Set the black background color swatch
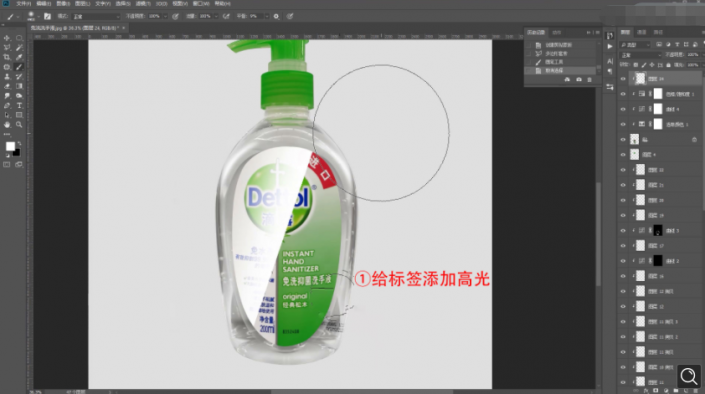The width and height of the screenshot is (705, 394). coord(17,152)
